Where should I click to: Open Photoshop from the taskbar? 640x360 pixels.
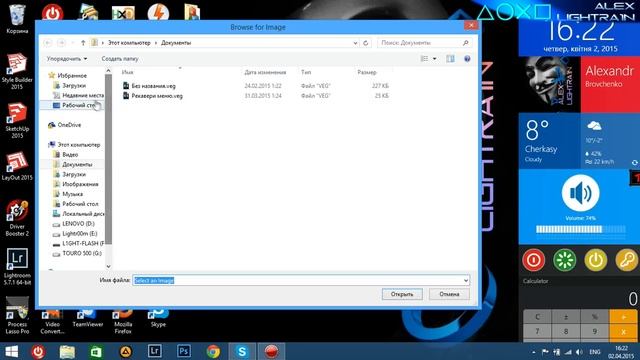(x=184, y=351)
